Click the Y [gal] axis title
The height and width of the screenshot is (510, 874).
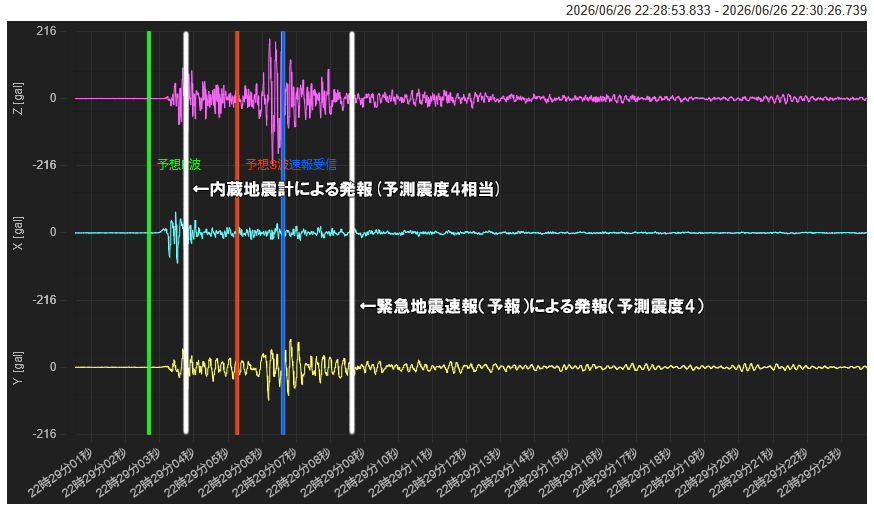point(18,367)
